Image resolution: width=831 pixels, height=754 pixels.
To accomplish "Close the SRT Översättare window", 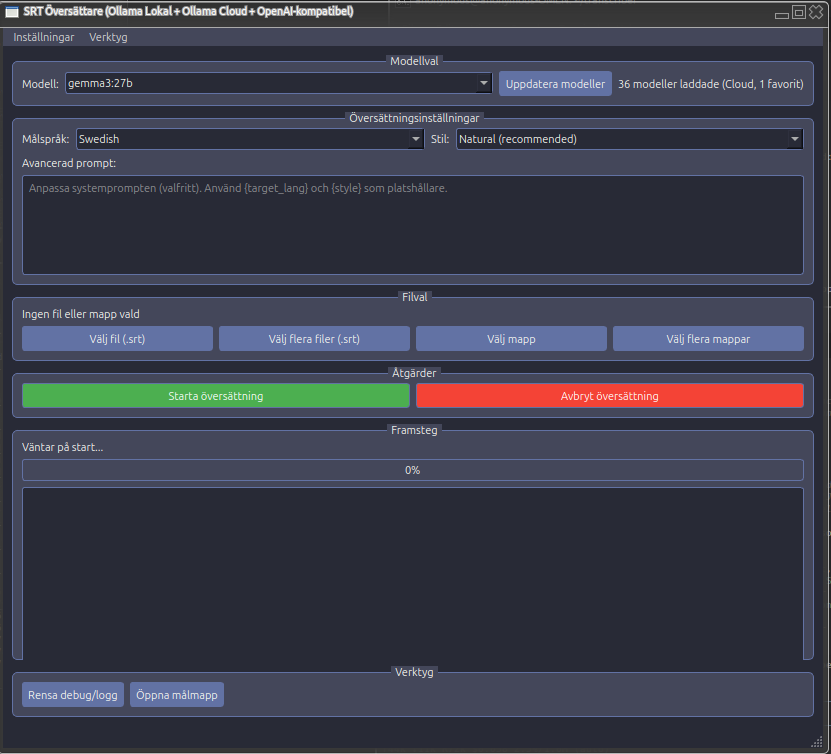I will [x=816, y=12].
